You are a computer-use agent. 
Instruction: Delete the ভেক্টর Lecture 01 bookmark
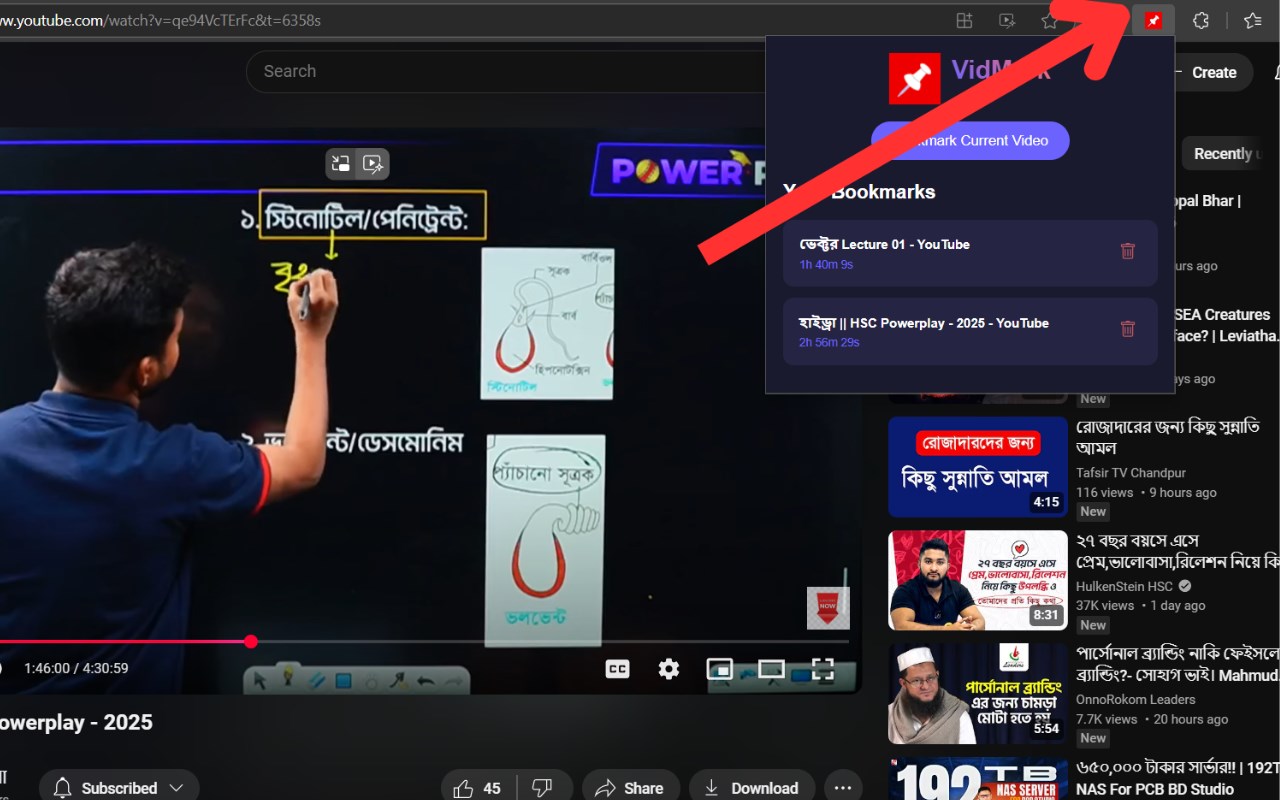pos(1128,251)
